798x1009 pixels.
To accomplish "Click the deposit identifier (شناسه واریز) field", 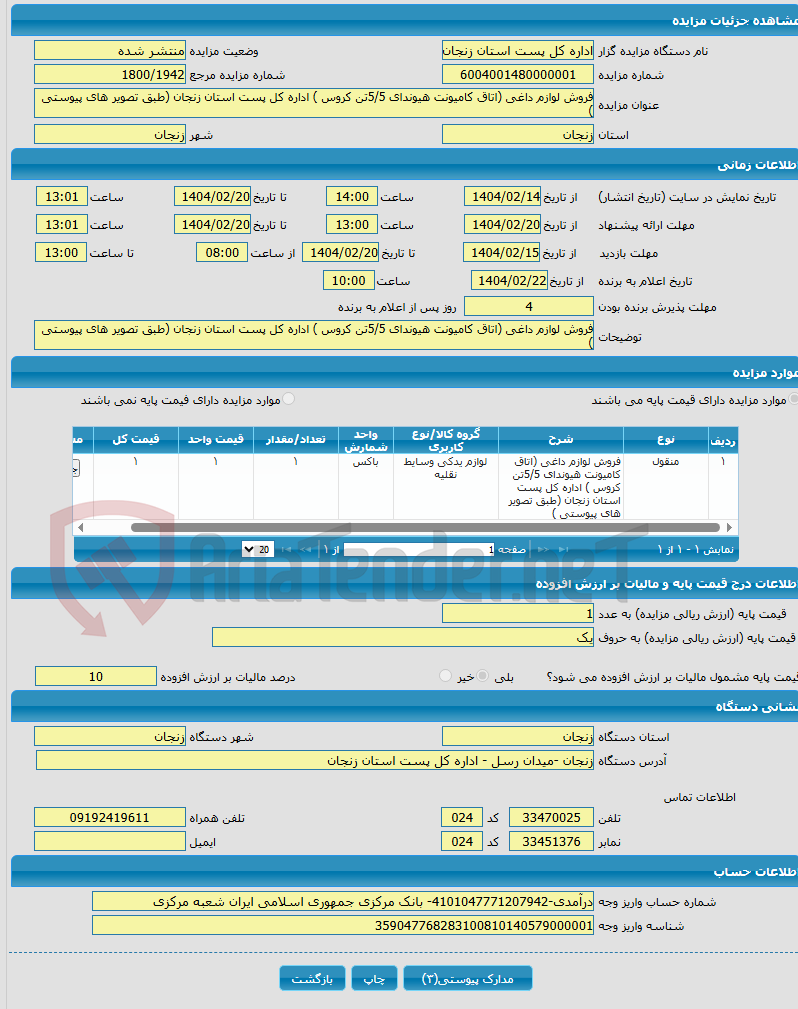I will [343, 926].
